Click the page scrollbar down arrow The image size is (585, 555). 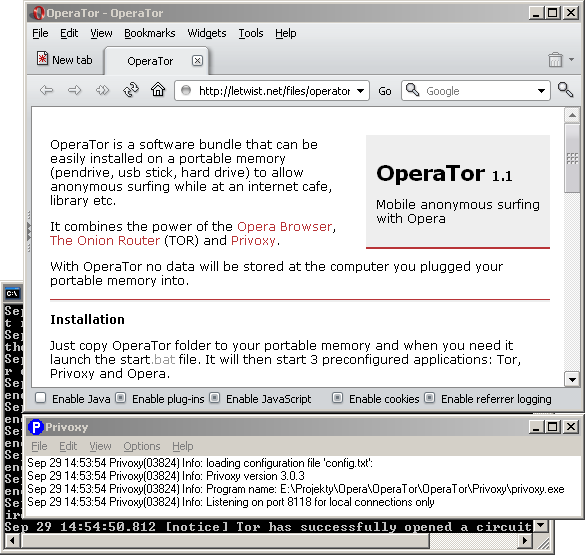[x=572, y=380]
